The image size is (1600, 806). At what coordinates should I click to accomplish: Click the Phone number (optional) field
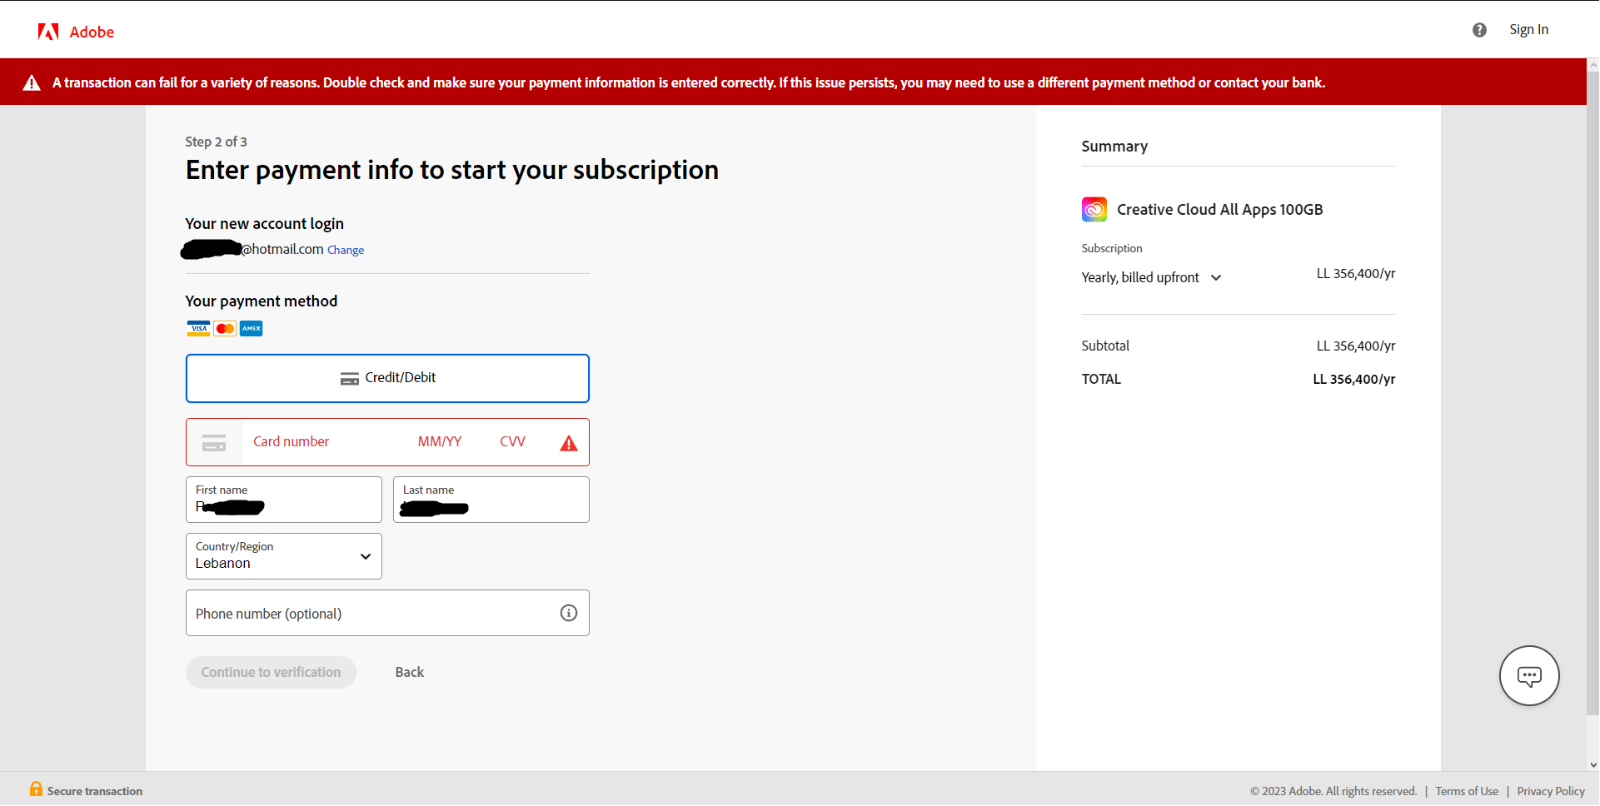click(387, 613)
